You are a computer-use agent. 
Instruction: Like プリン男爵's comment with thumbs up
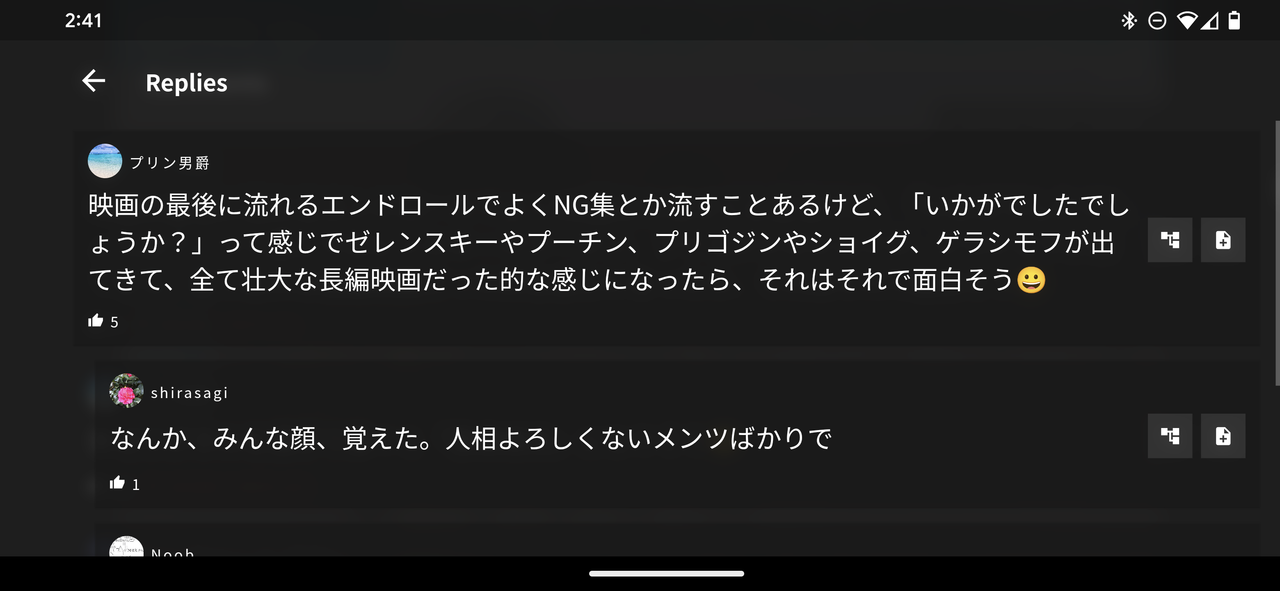click(x=96, y=320)
